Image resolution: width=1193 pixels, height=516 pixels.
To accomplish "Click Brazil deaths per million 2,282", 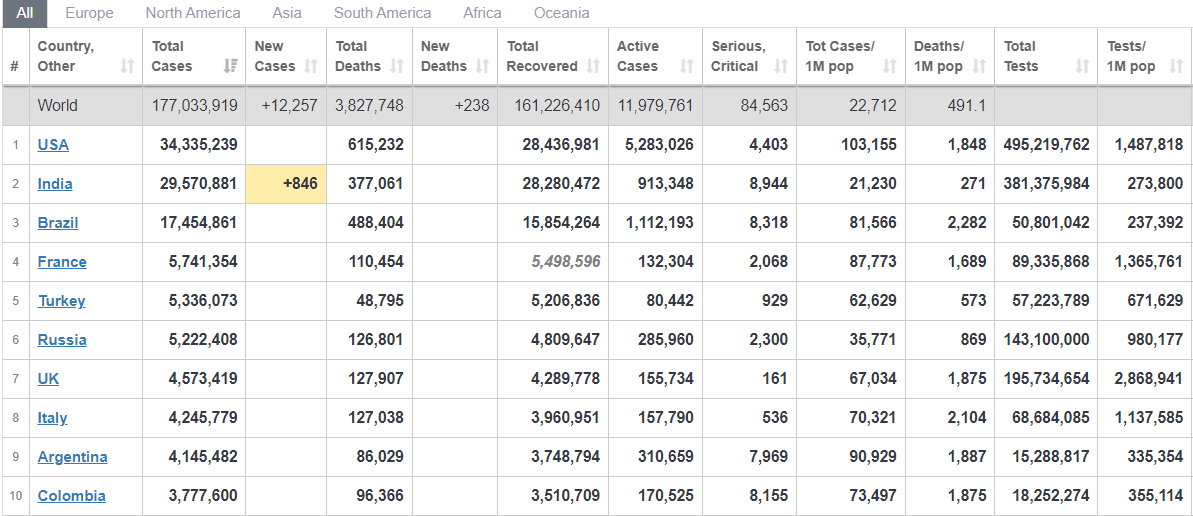I will click(967, 223).
